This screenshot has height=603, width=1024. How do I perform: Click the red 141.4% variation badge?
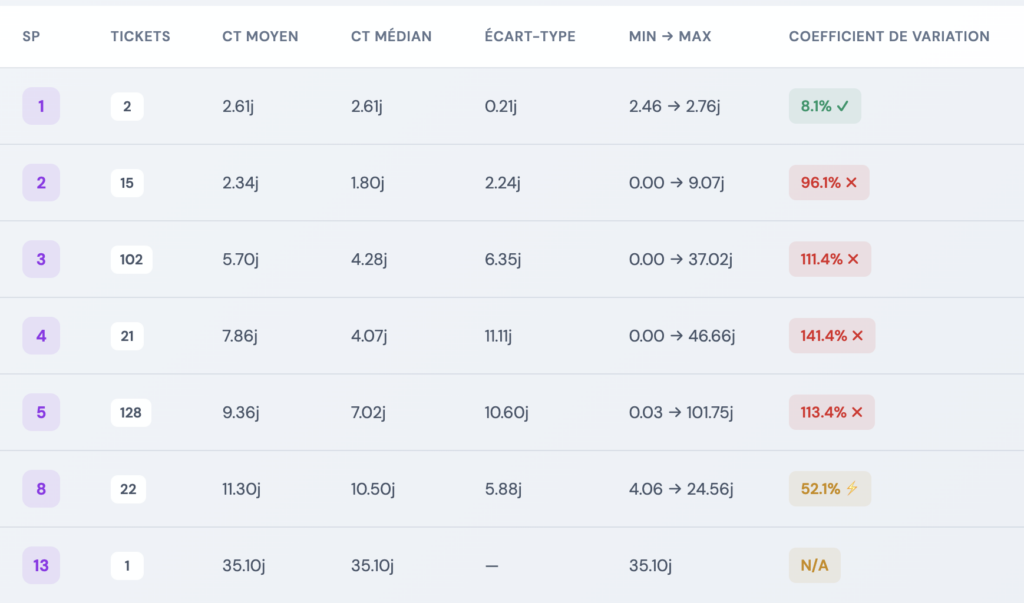tap(831, 336)
